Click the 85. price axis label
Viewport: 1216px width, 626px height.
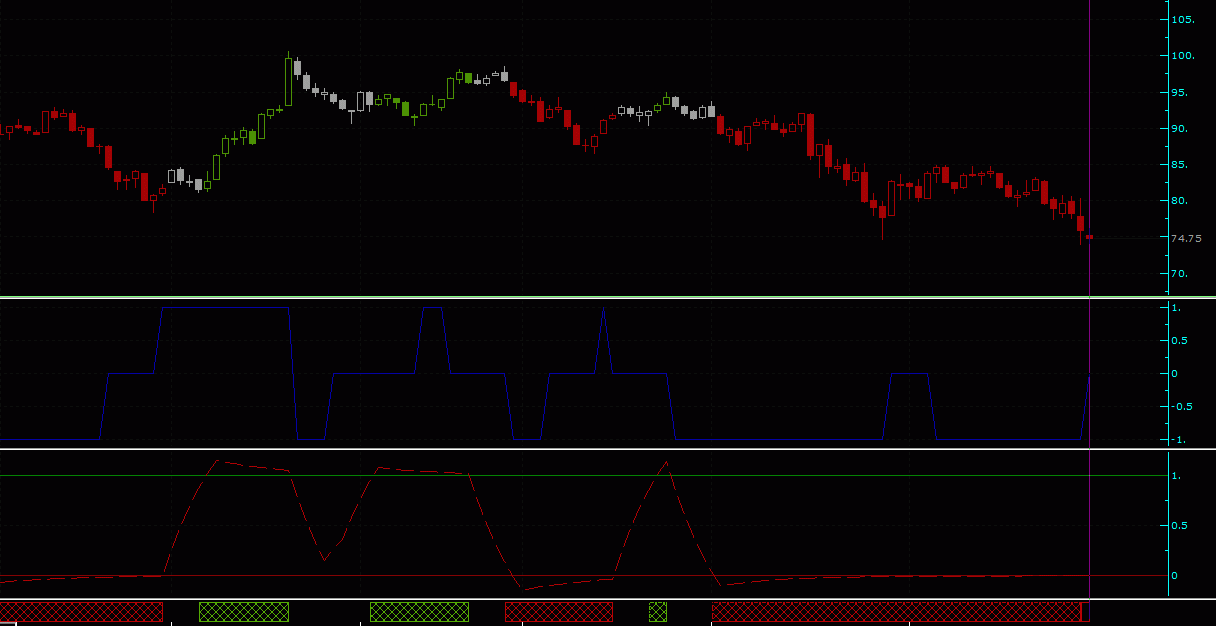point(1180,165)
